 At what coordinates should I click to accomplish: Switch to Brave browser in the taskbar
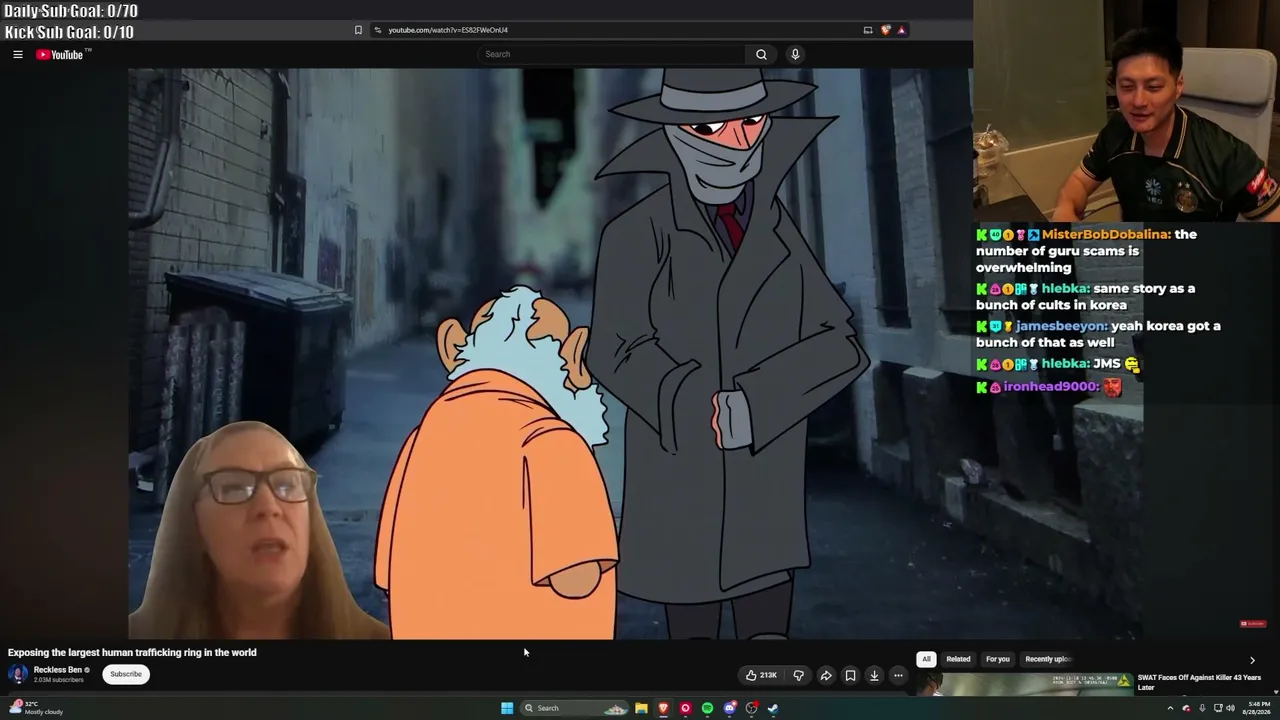click(x=663, y=708)
